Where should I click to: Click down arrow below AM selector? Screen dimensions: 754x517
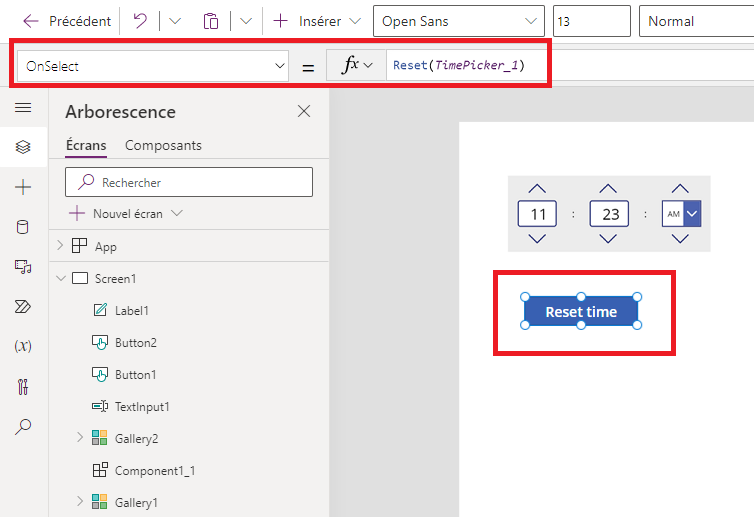pyautogui.click(x=680, y=239)
